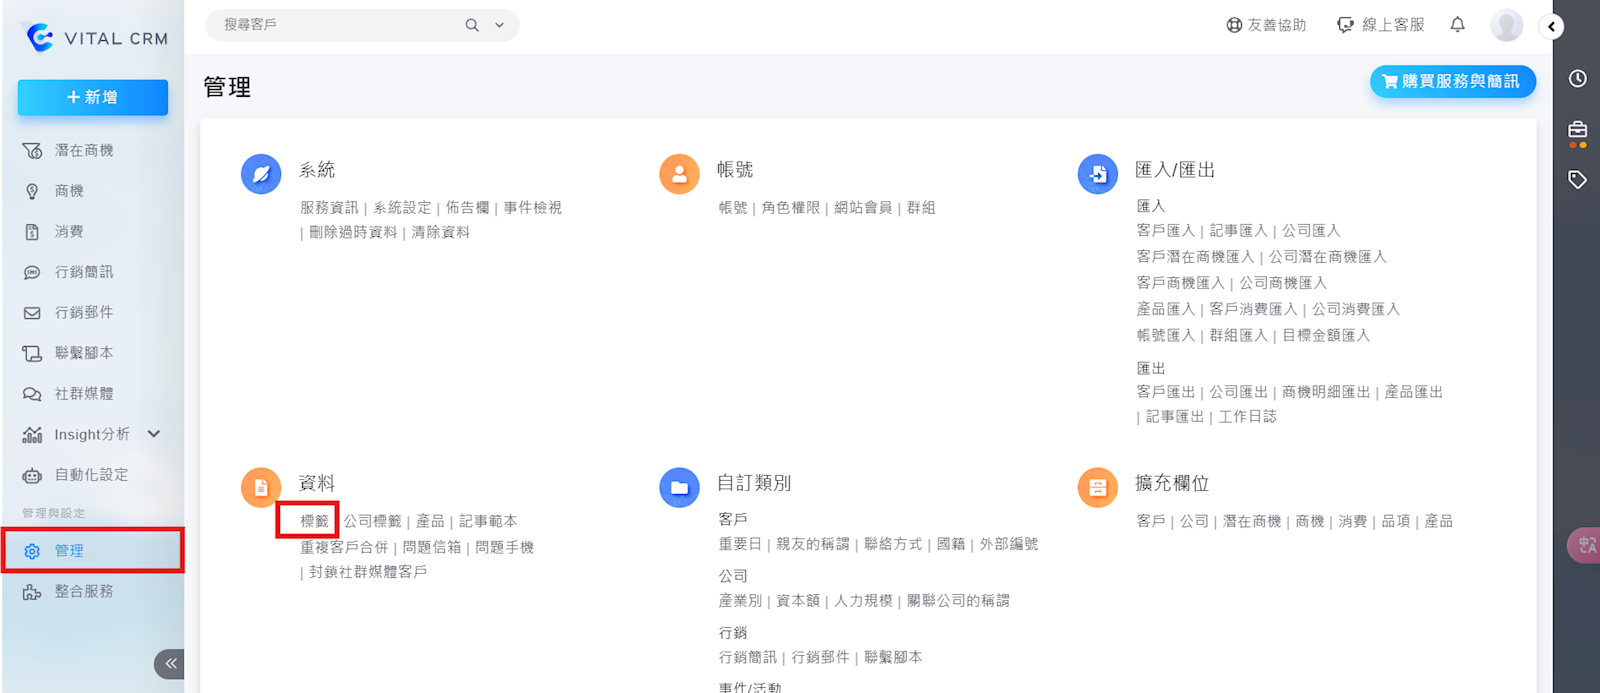
Task: Collapse the left sidebar with double-chevron button
Action: (170, 663)
